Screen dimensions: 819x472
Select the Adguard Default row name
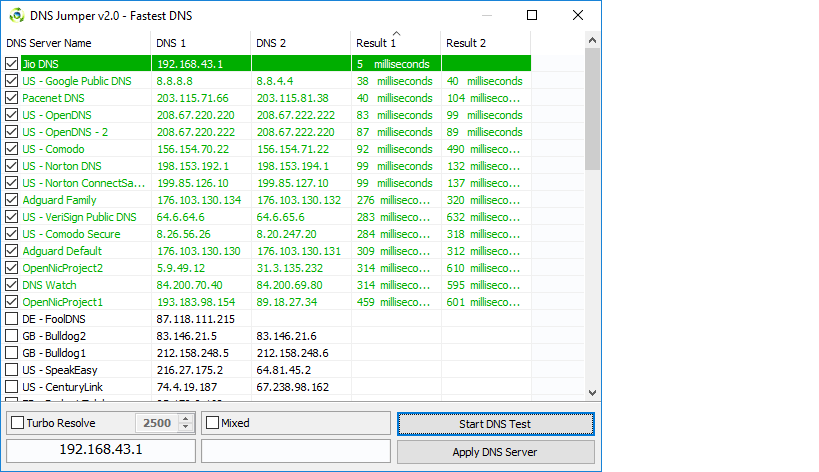coord(62,251)
